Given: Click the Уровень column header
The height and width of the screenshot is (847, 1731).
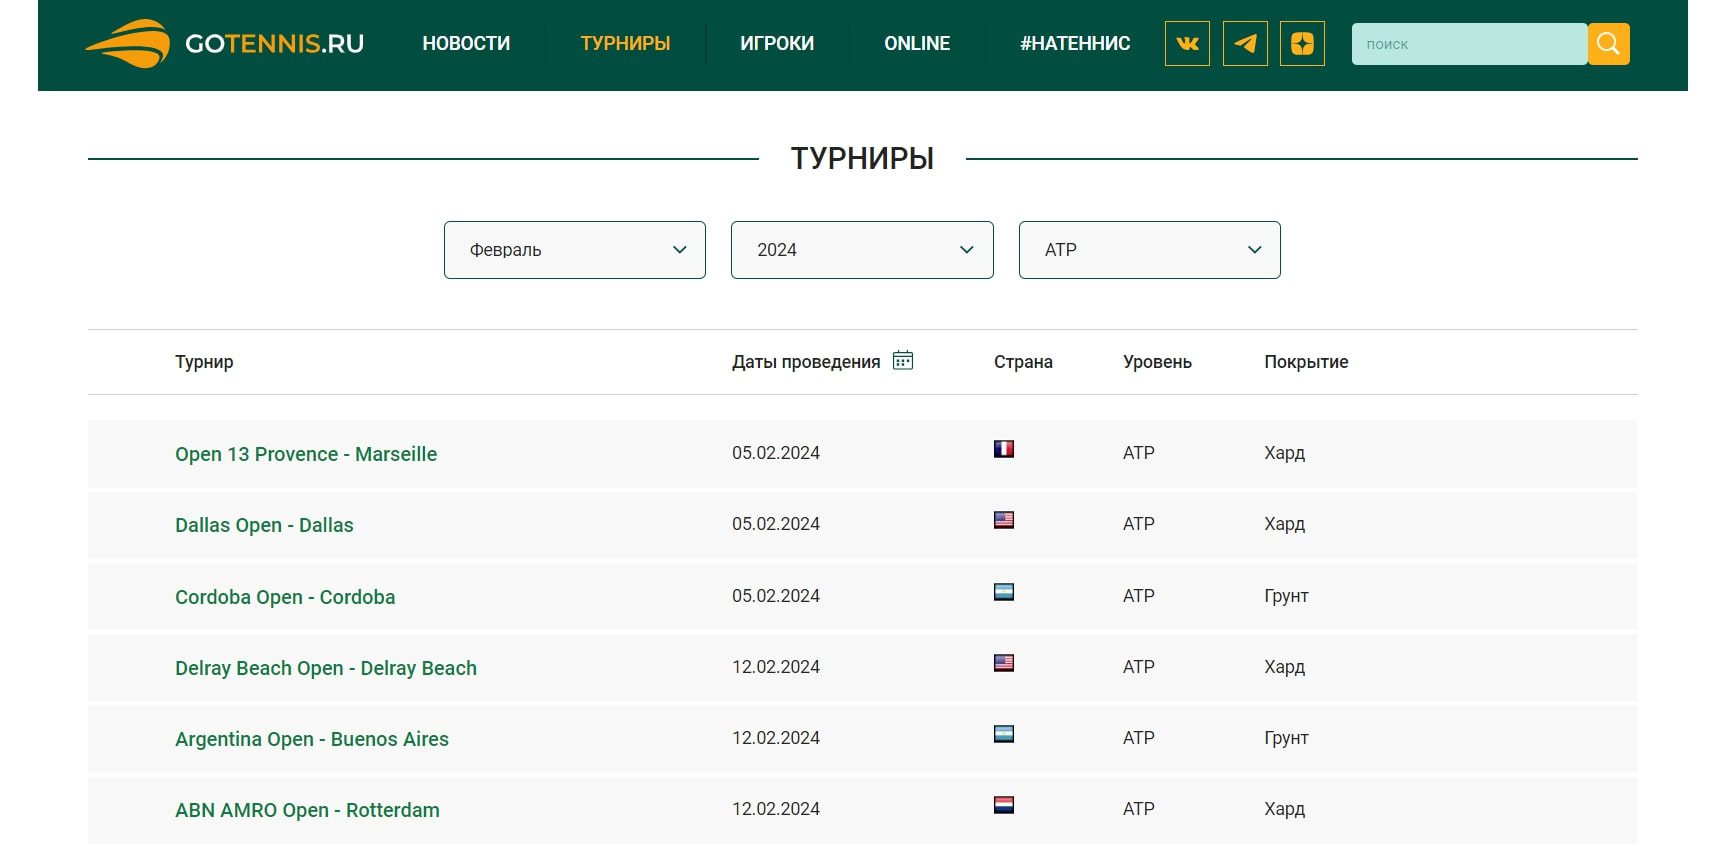Looking at the screenshot, I should coord(1157,362).
